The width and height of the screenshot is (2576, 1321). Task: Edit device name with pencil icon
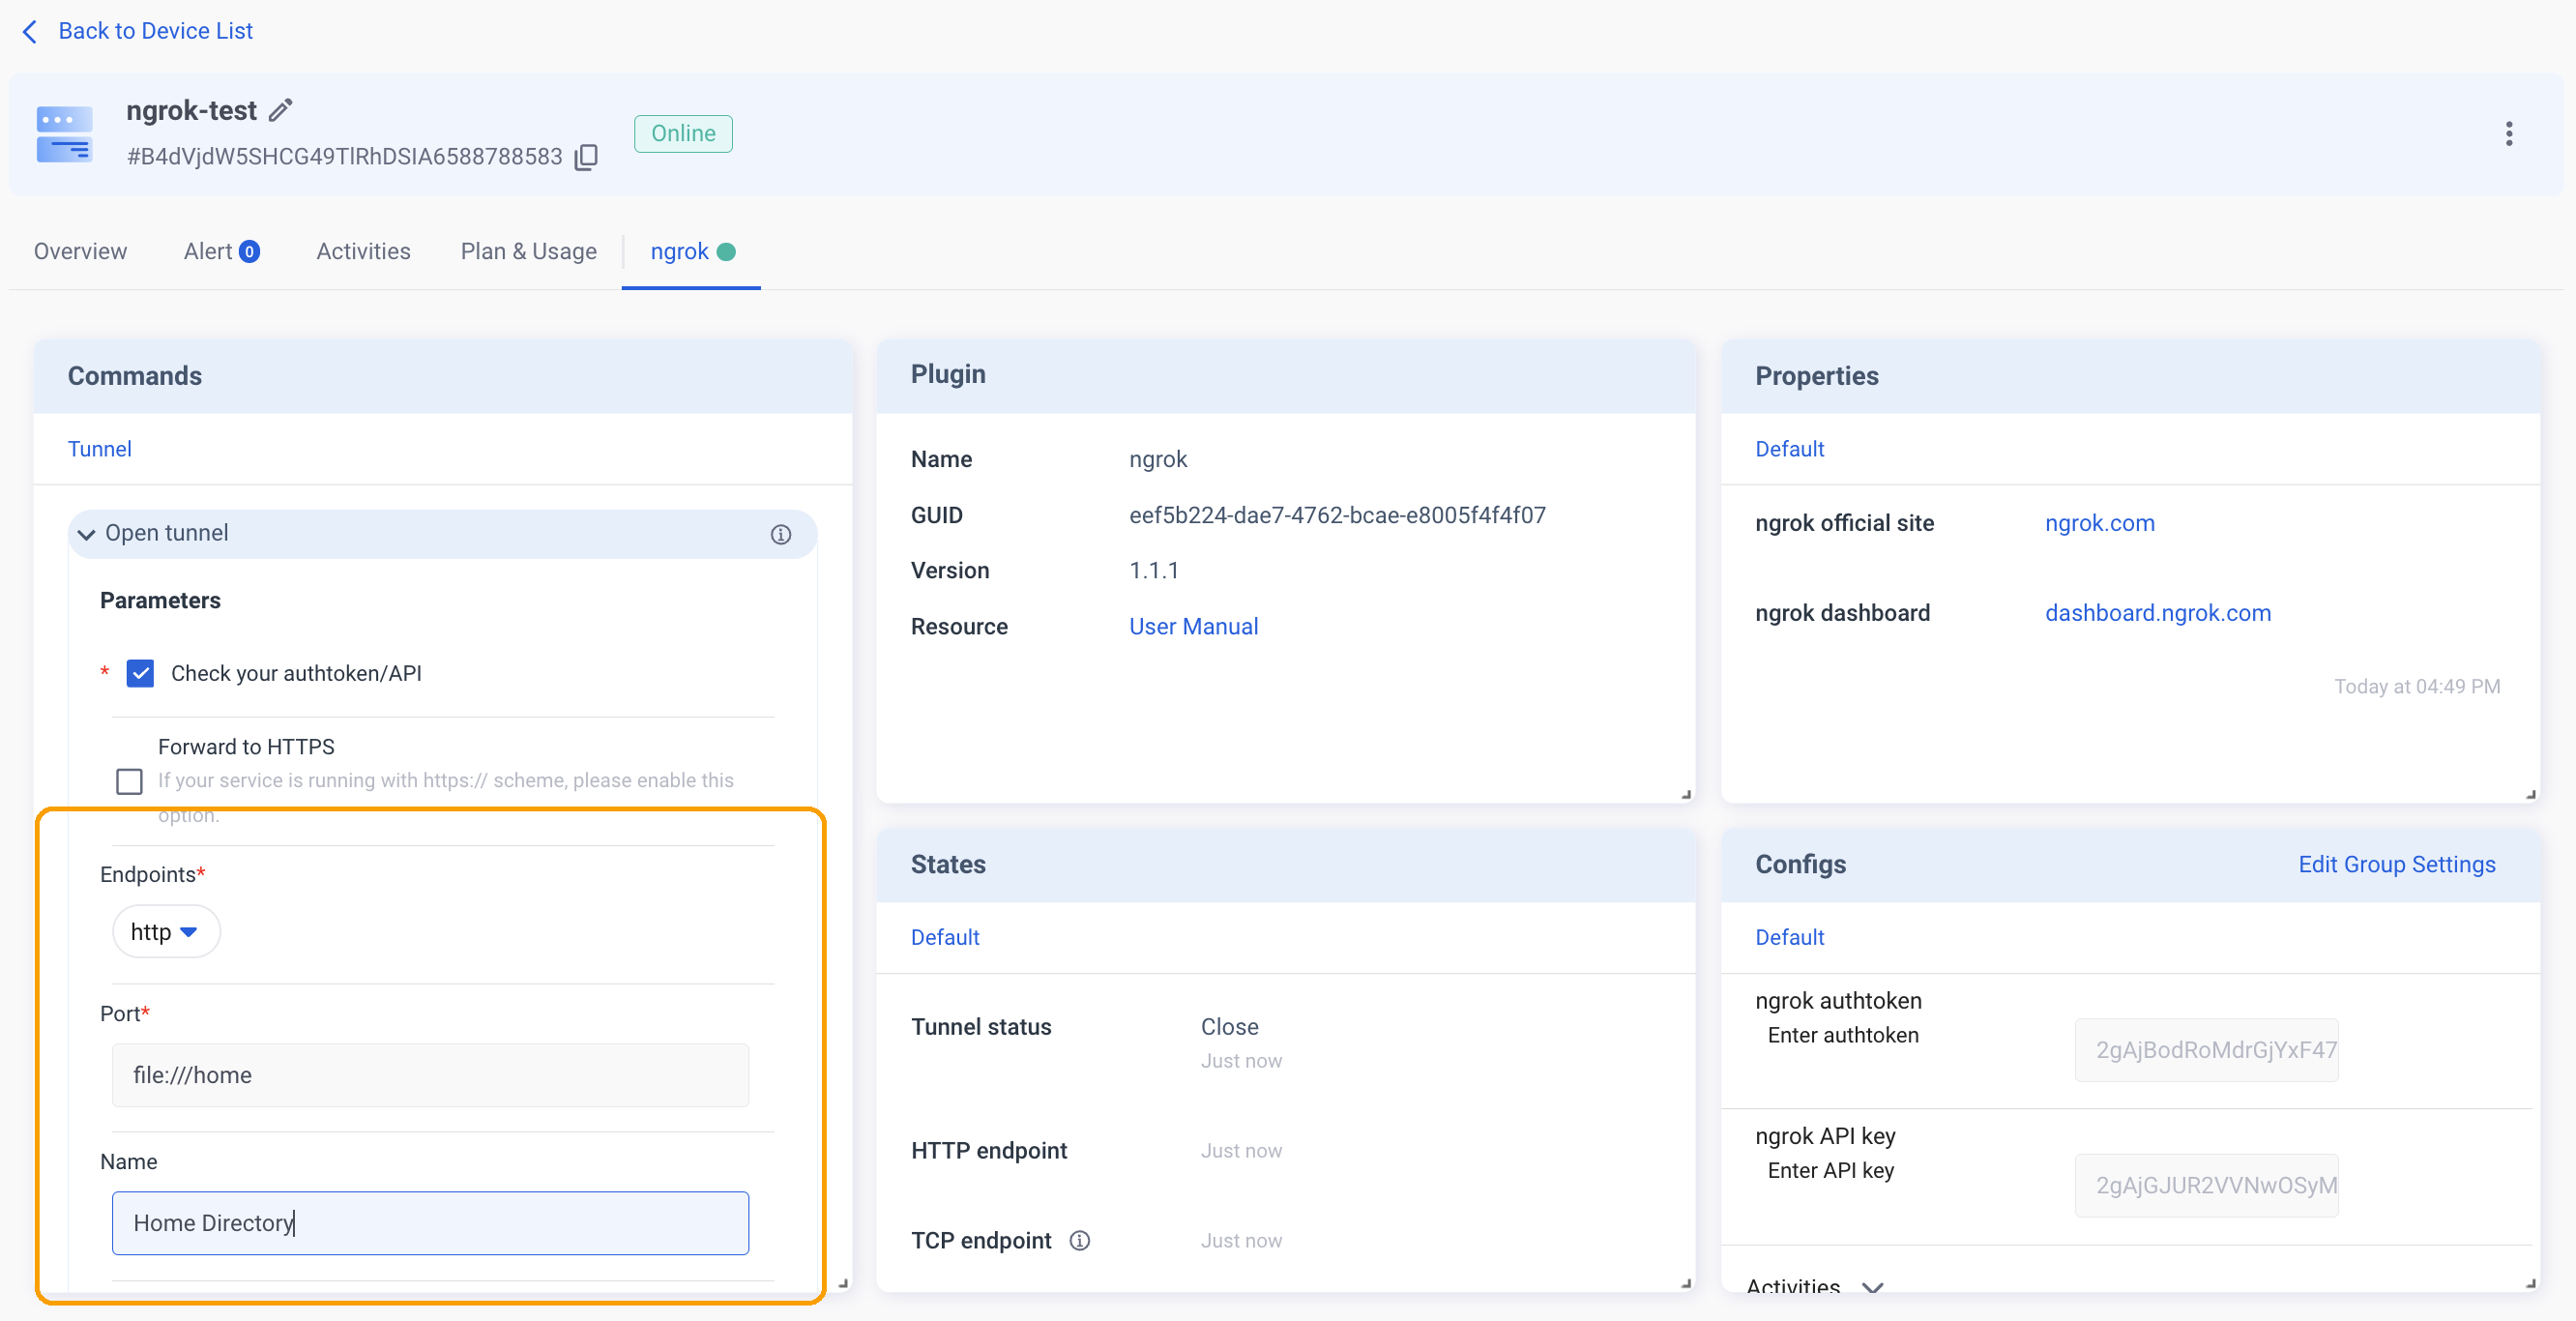pyautogui.click(x=280, y=110)
